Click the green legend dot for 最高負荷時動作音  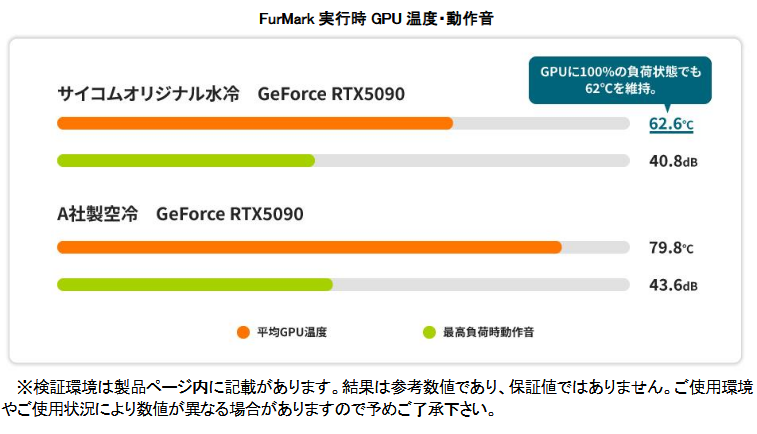pyautogui.click(x=429, y=331)
